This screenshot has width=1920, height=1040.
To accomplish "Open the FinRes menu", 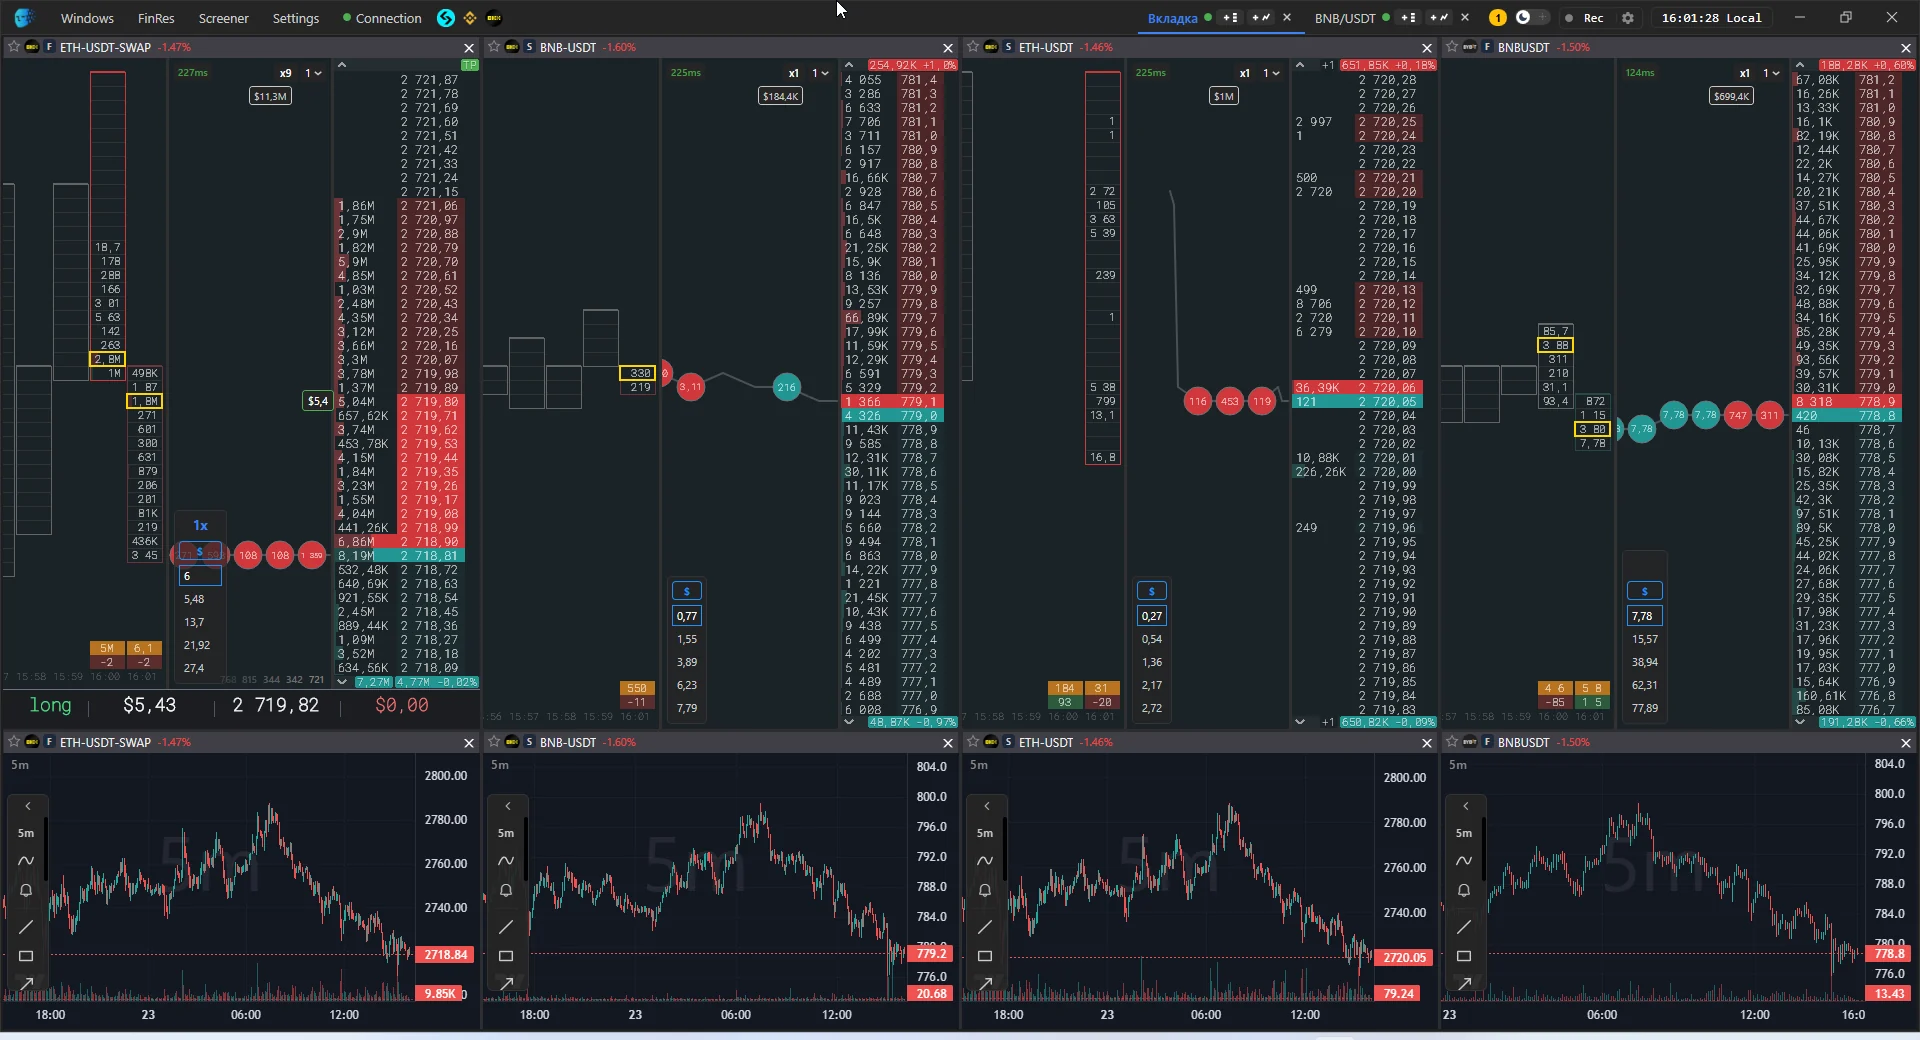I will tap(156, 18).
